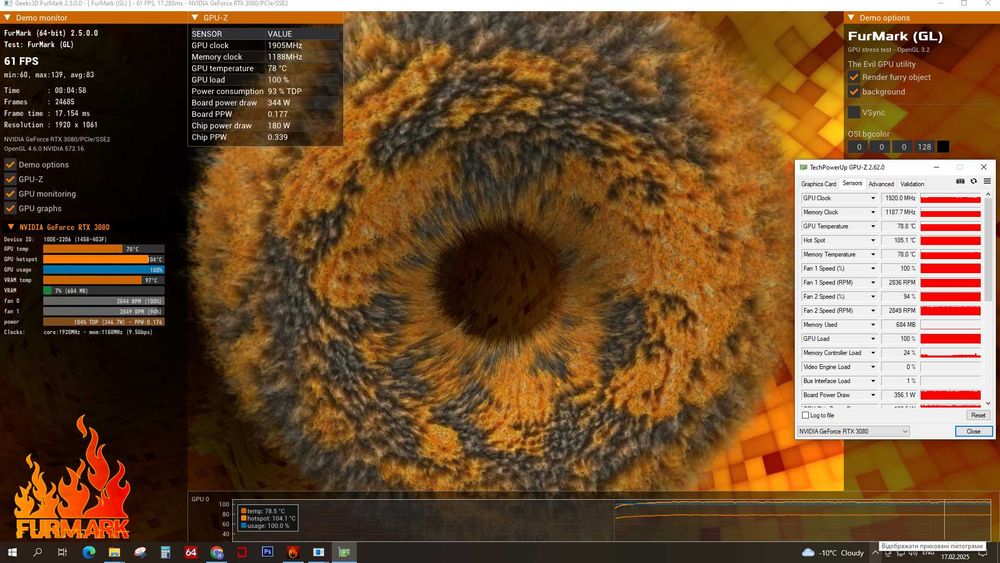Click the GPU-Z refresh icon
This screenshot has height=563, width=1000.
pos(974,182)
